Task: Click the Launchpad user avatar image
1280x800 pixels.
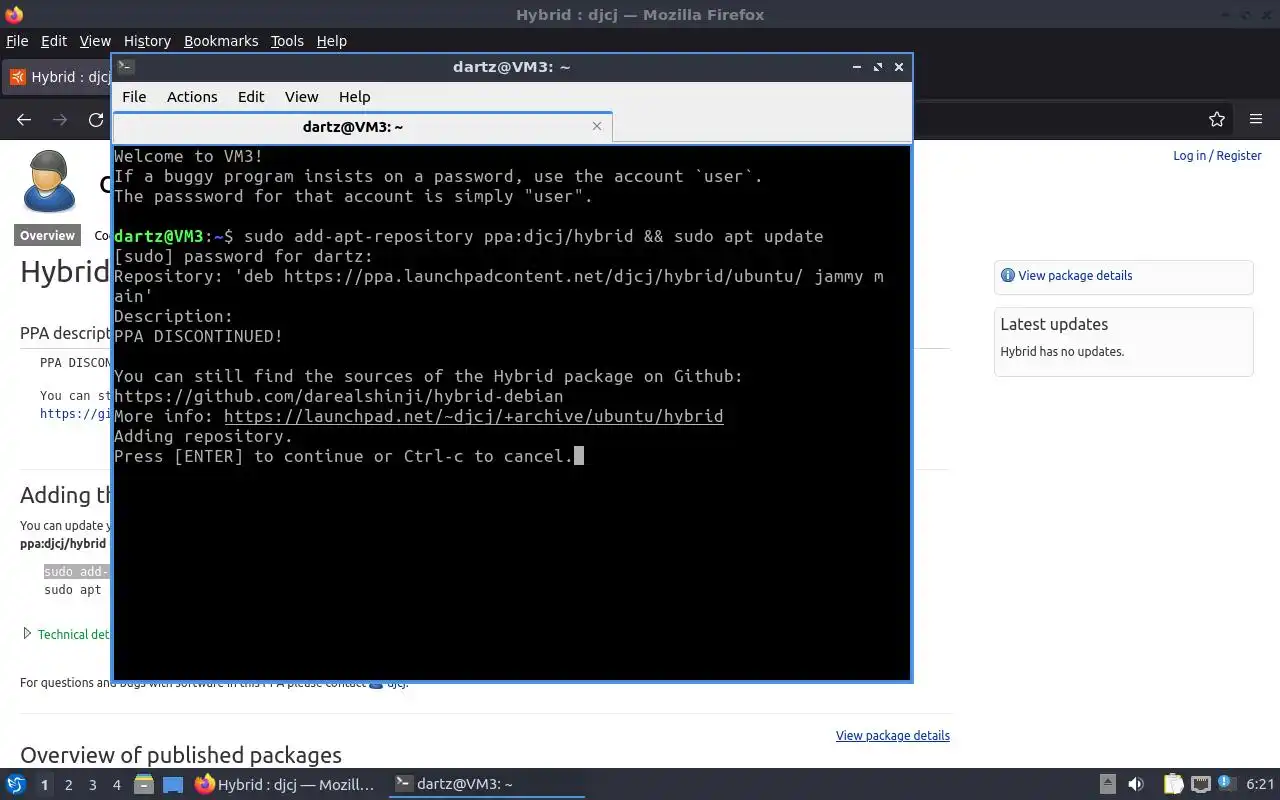Action: [49, 181]
